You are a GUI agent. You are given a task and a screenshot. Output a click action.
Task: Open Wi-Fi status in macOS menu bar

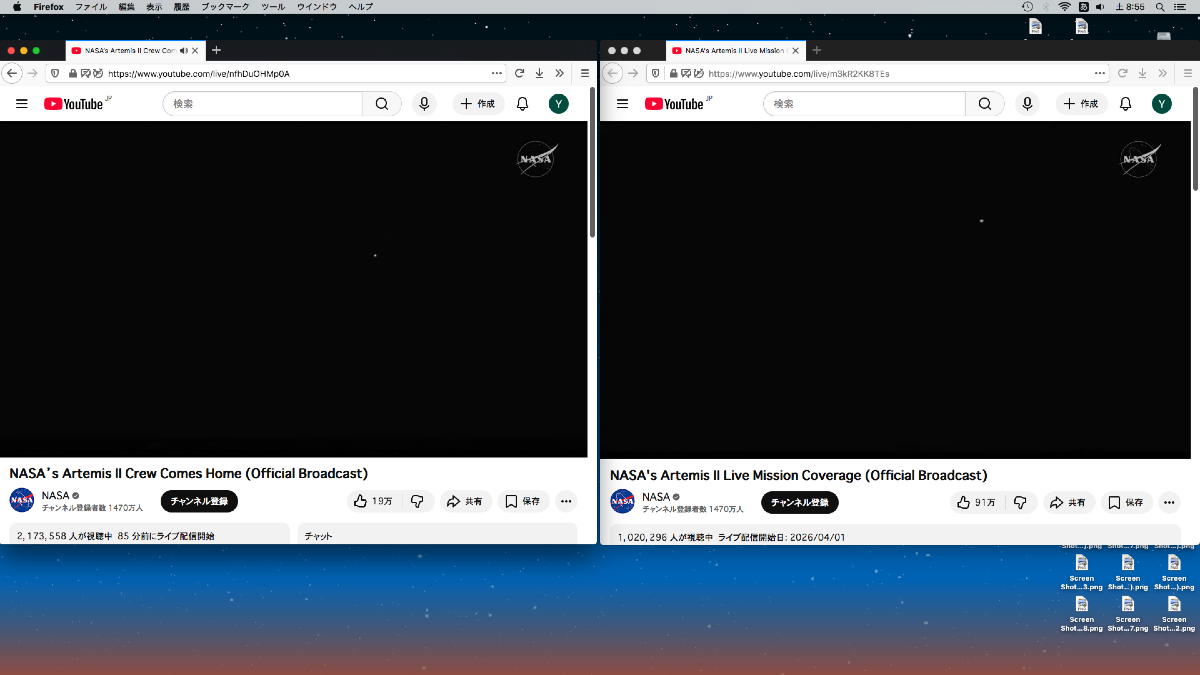click(x=1065, y=7)
